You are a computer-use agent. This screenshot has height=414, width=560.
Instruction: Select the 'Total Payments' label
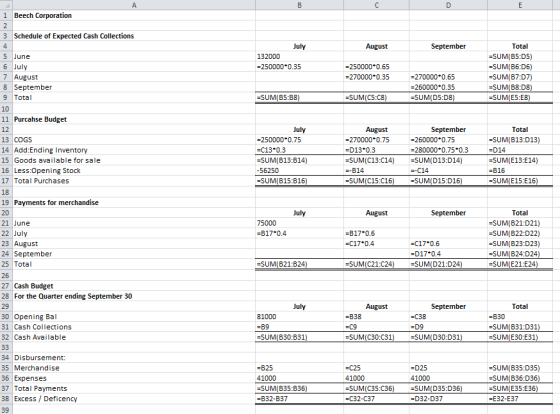(134, 388)
